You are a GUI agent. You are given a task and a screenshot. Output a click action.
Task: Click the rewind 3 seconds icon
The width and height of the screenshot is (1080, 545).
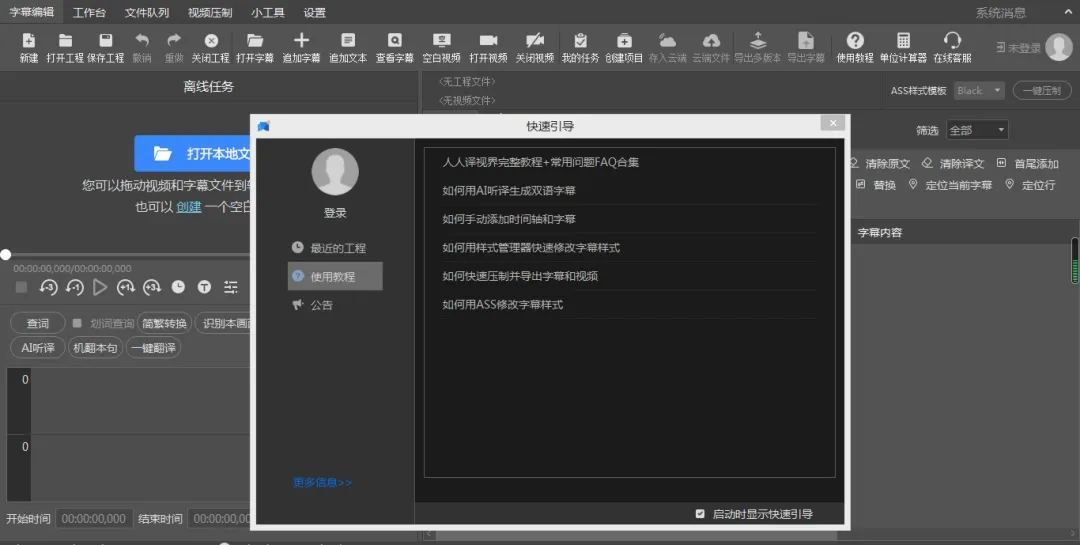[48, 288]
